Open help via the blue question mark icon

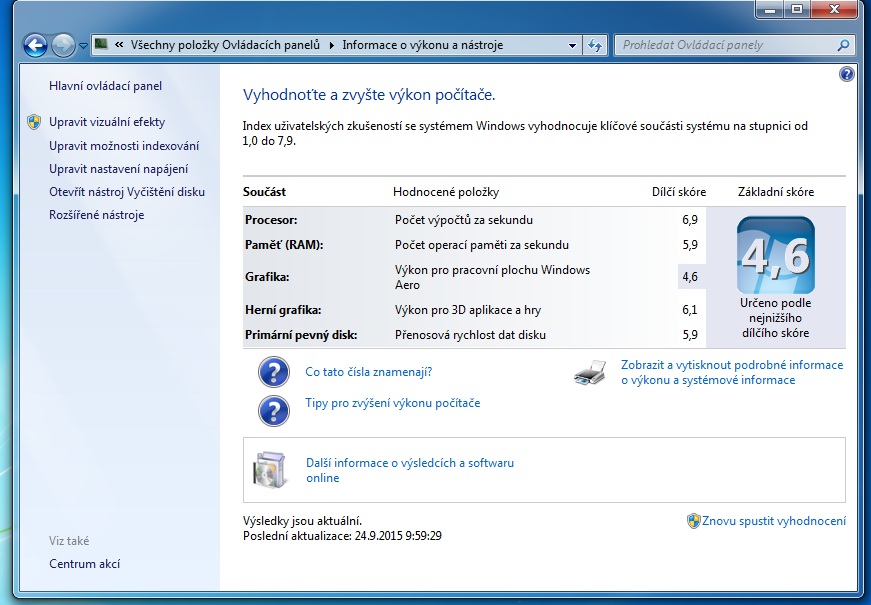(846, 74)
